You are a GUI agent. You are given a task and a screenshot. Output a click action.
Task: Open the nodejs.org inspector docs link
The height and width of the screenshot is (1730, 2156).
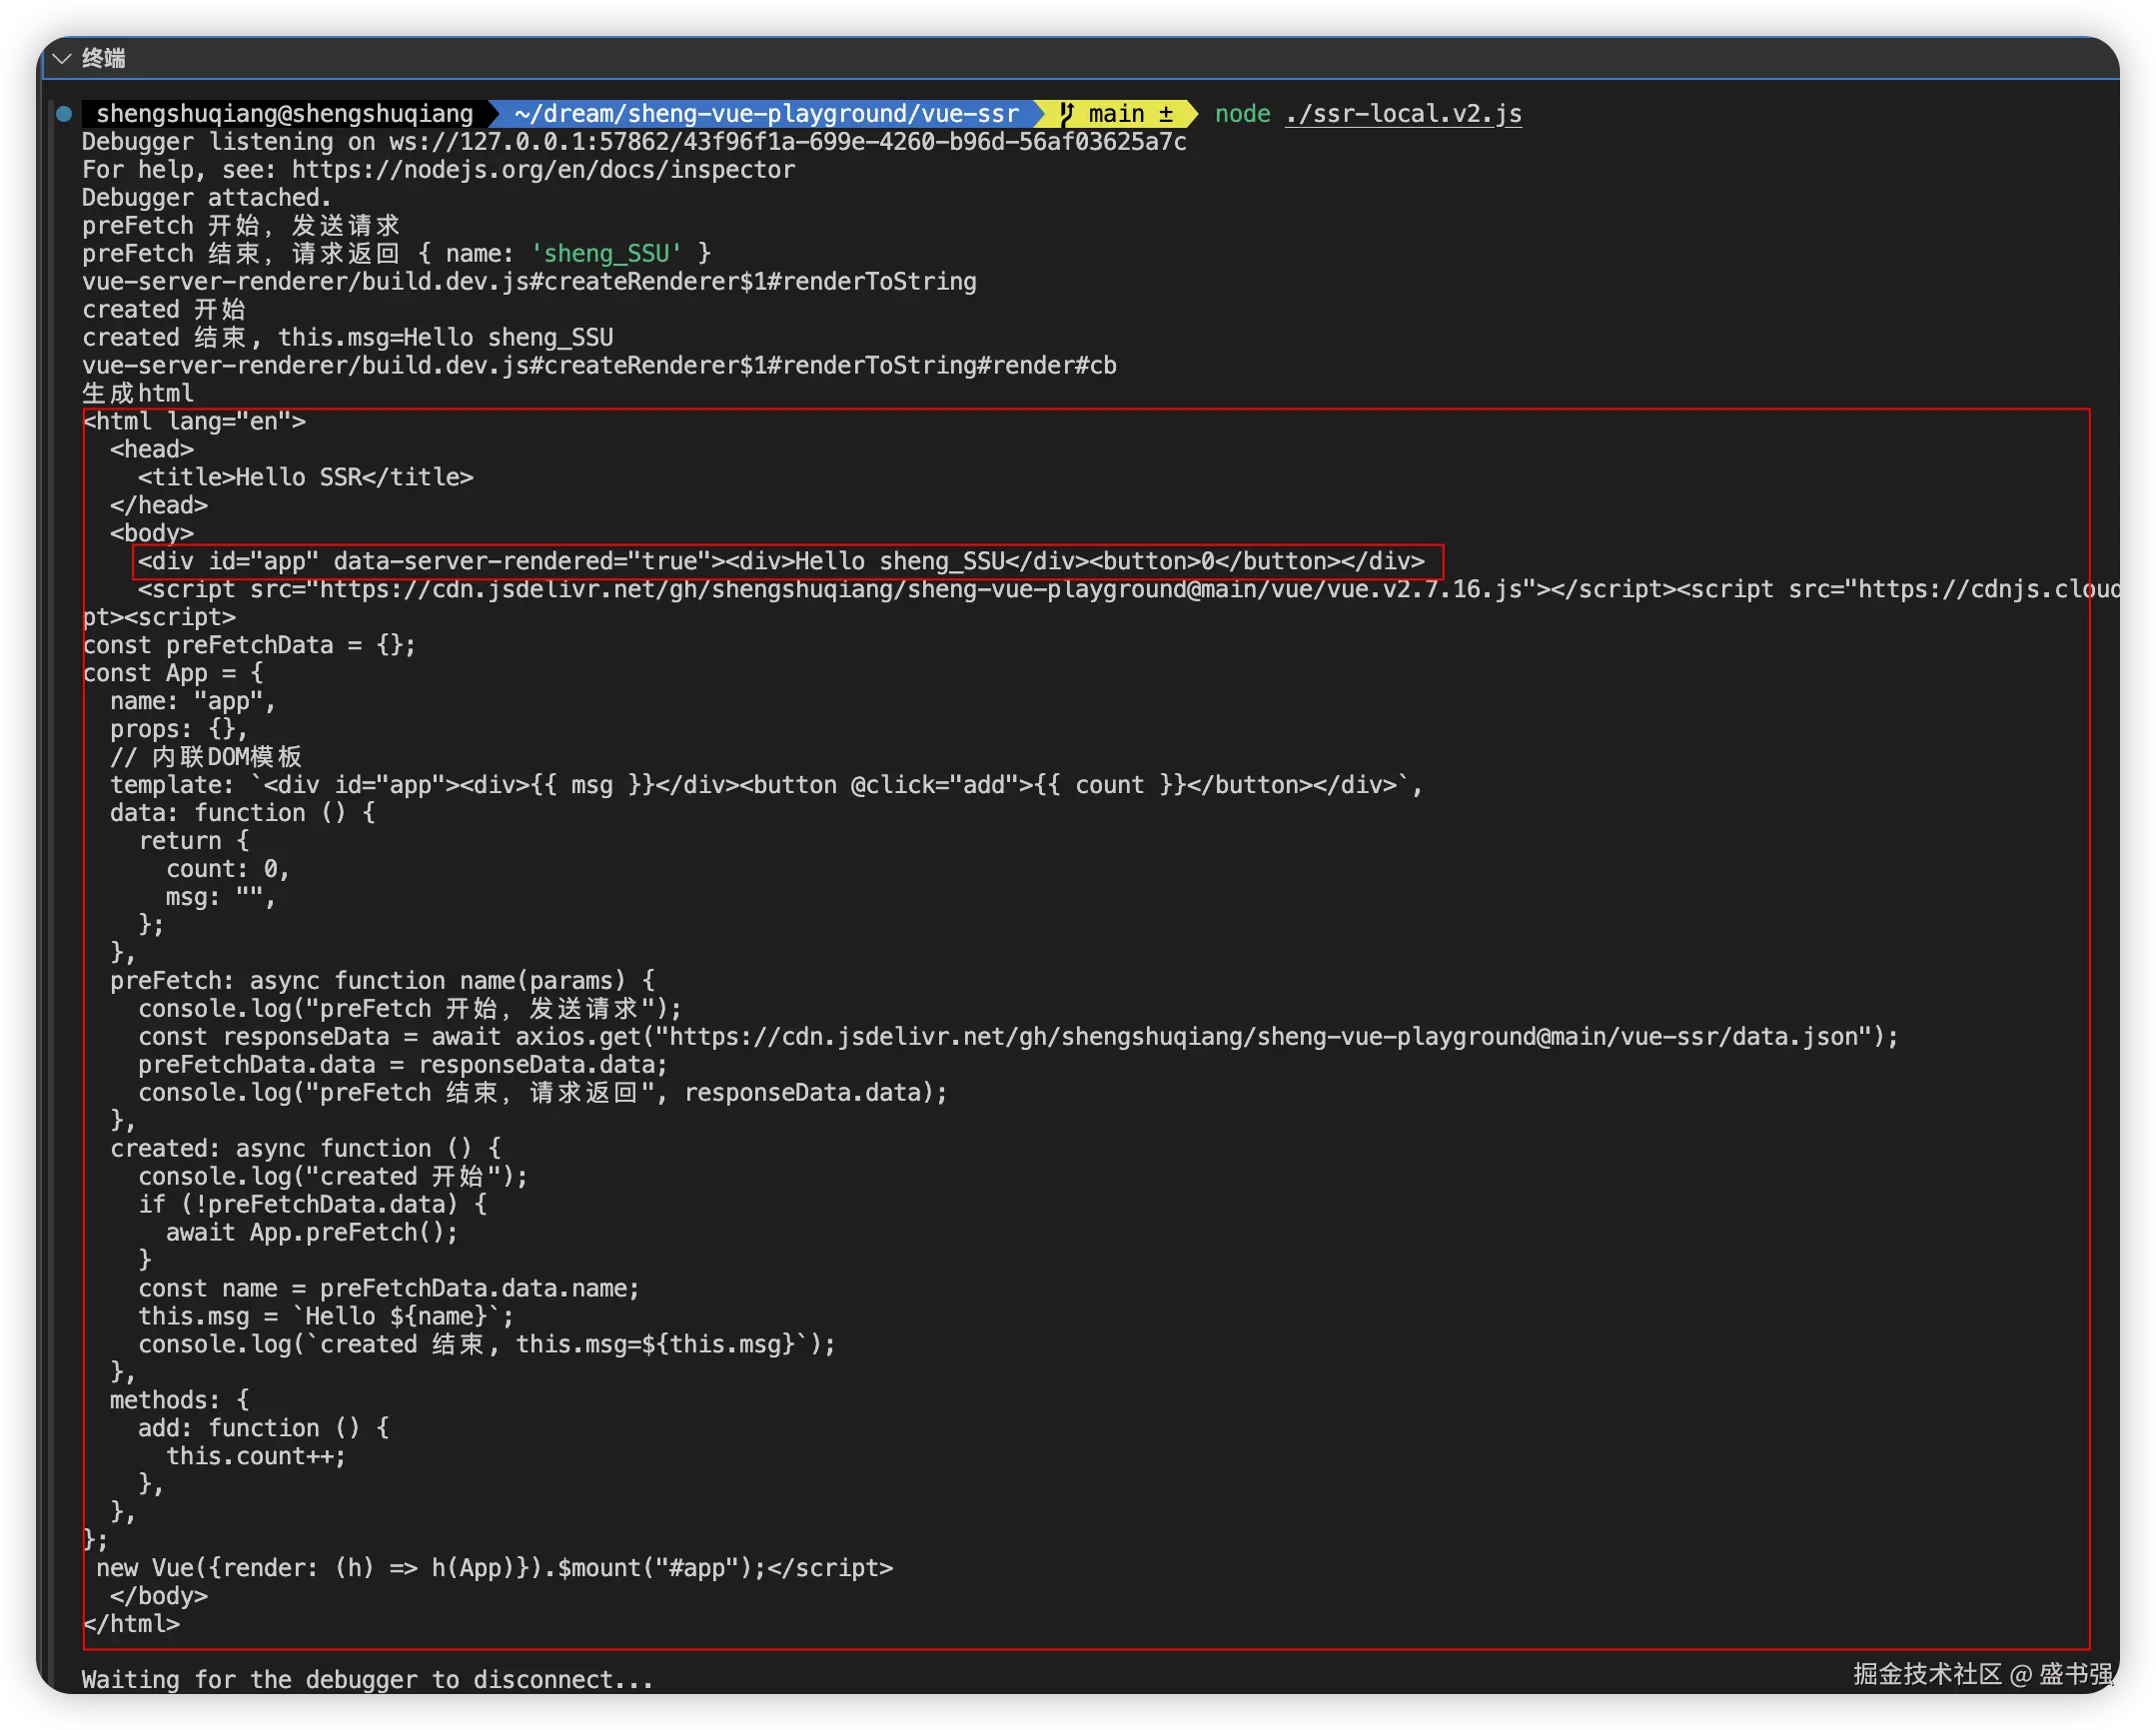(x=543, y=170)
